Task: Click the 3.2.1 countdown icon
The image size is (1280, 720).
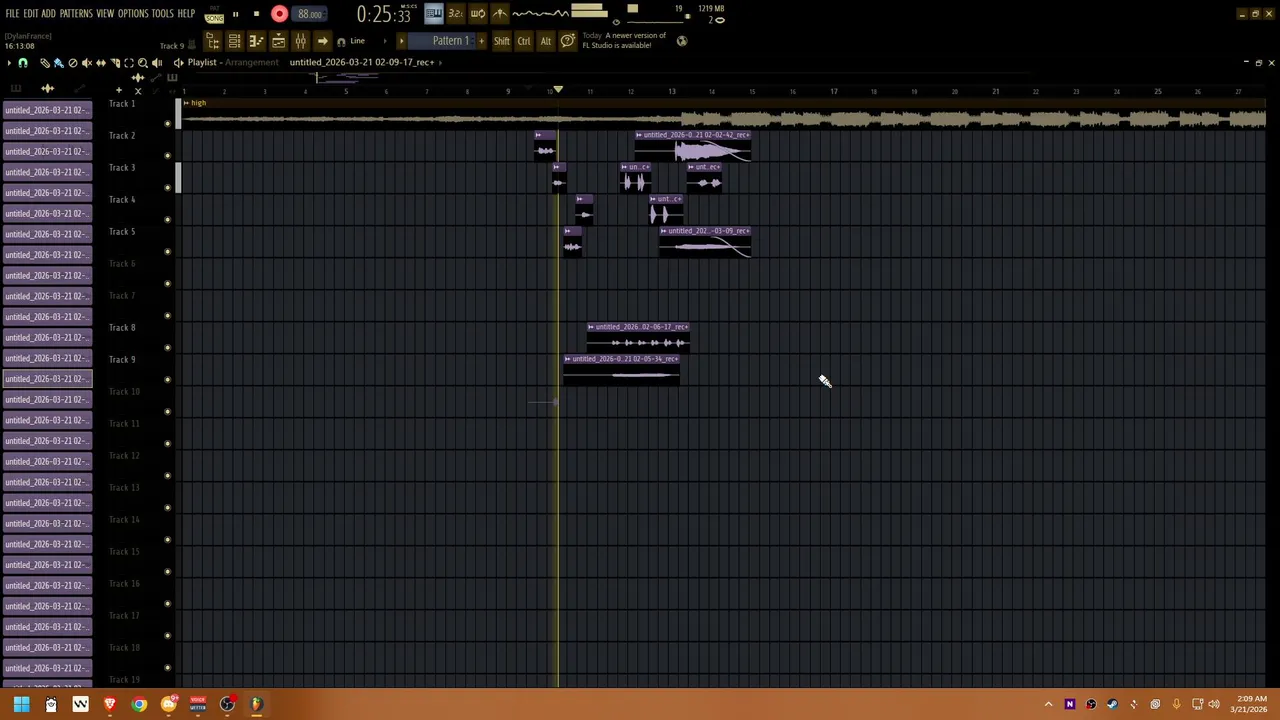Action: [x=455, y=14]
